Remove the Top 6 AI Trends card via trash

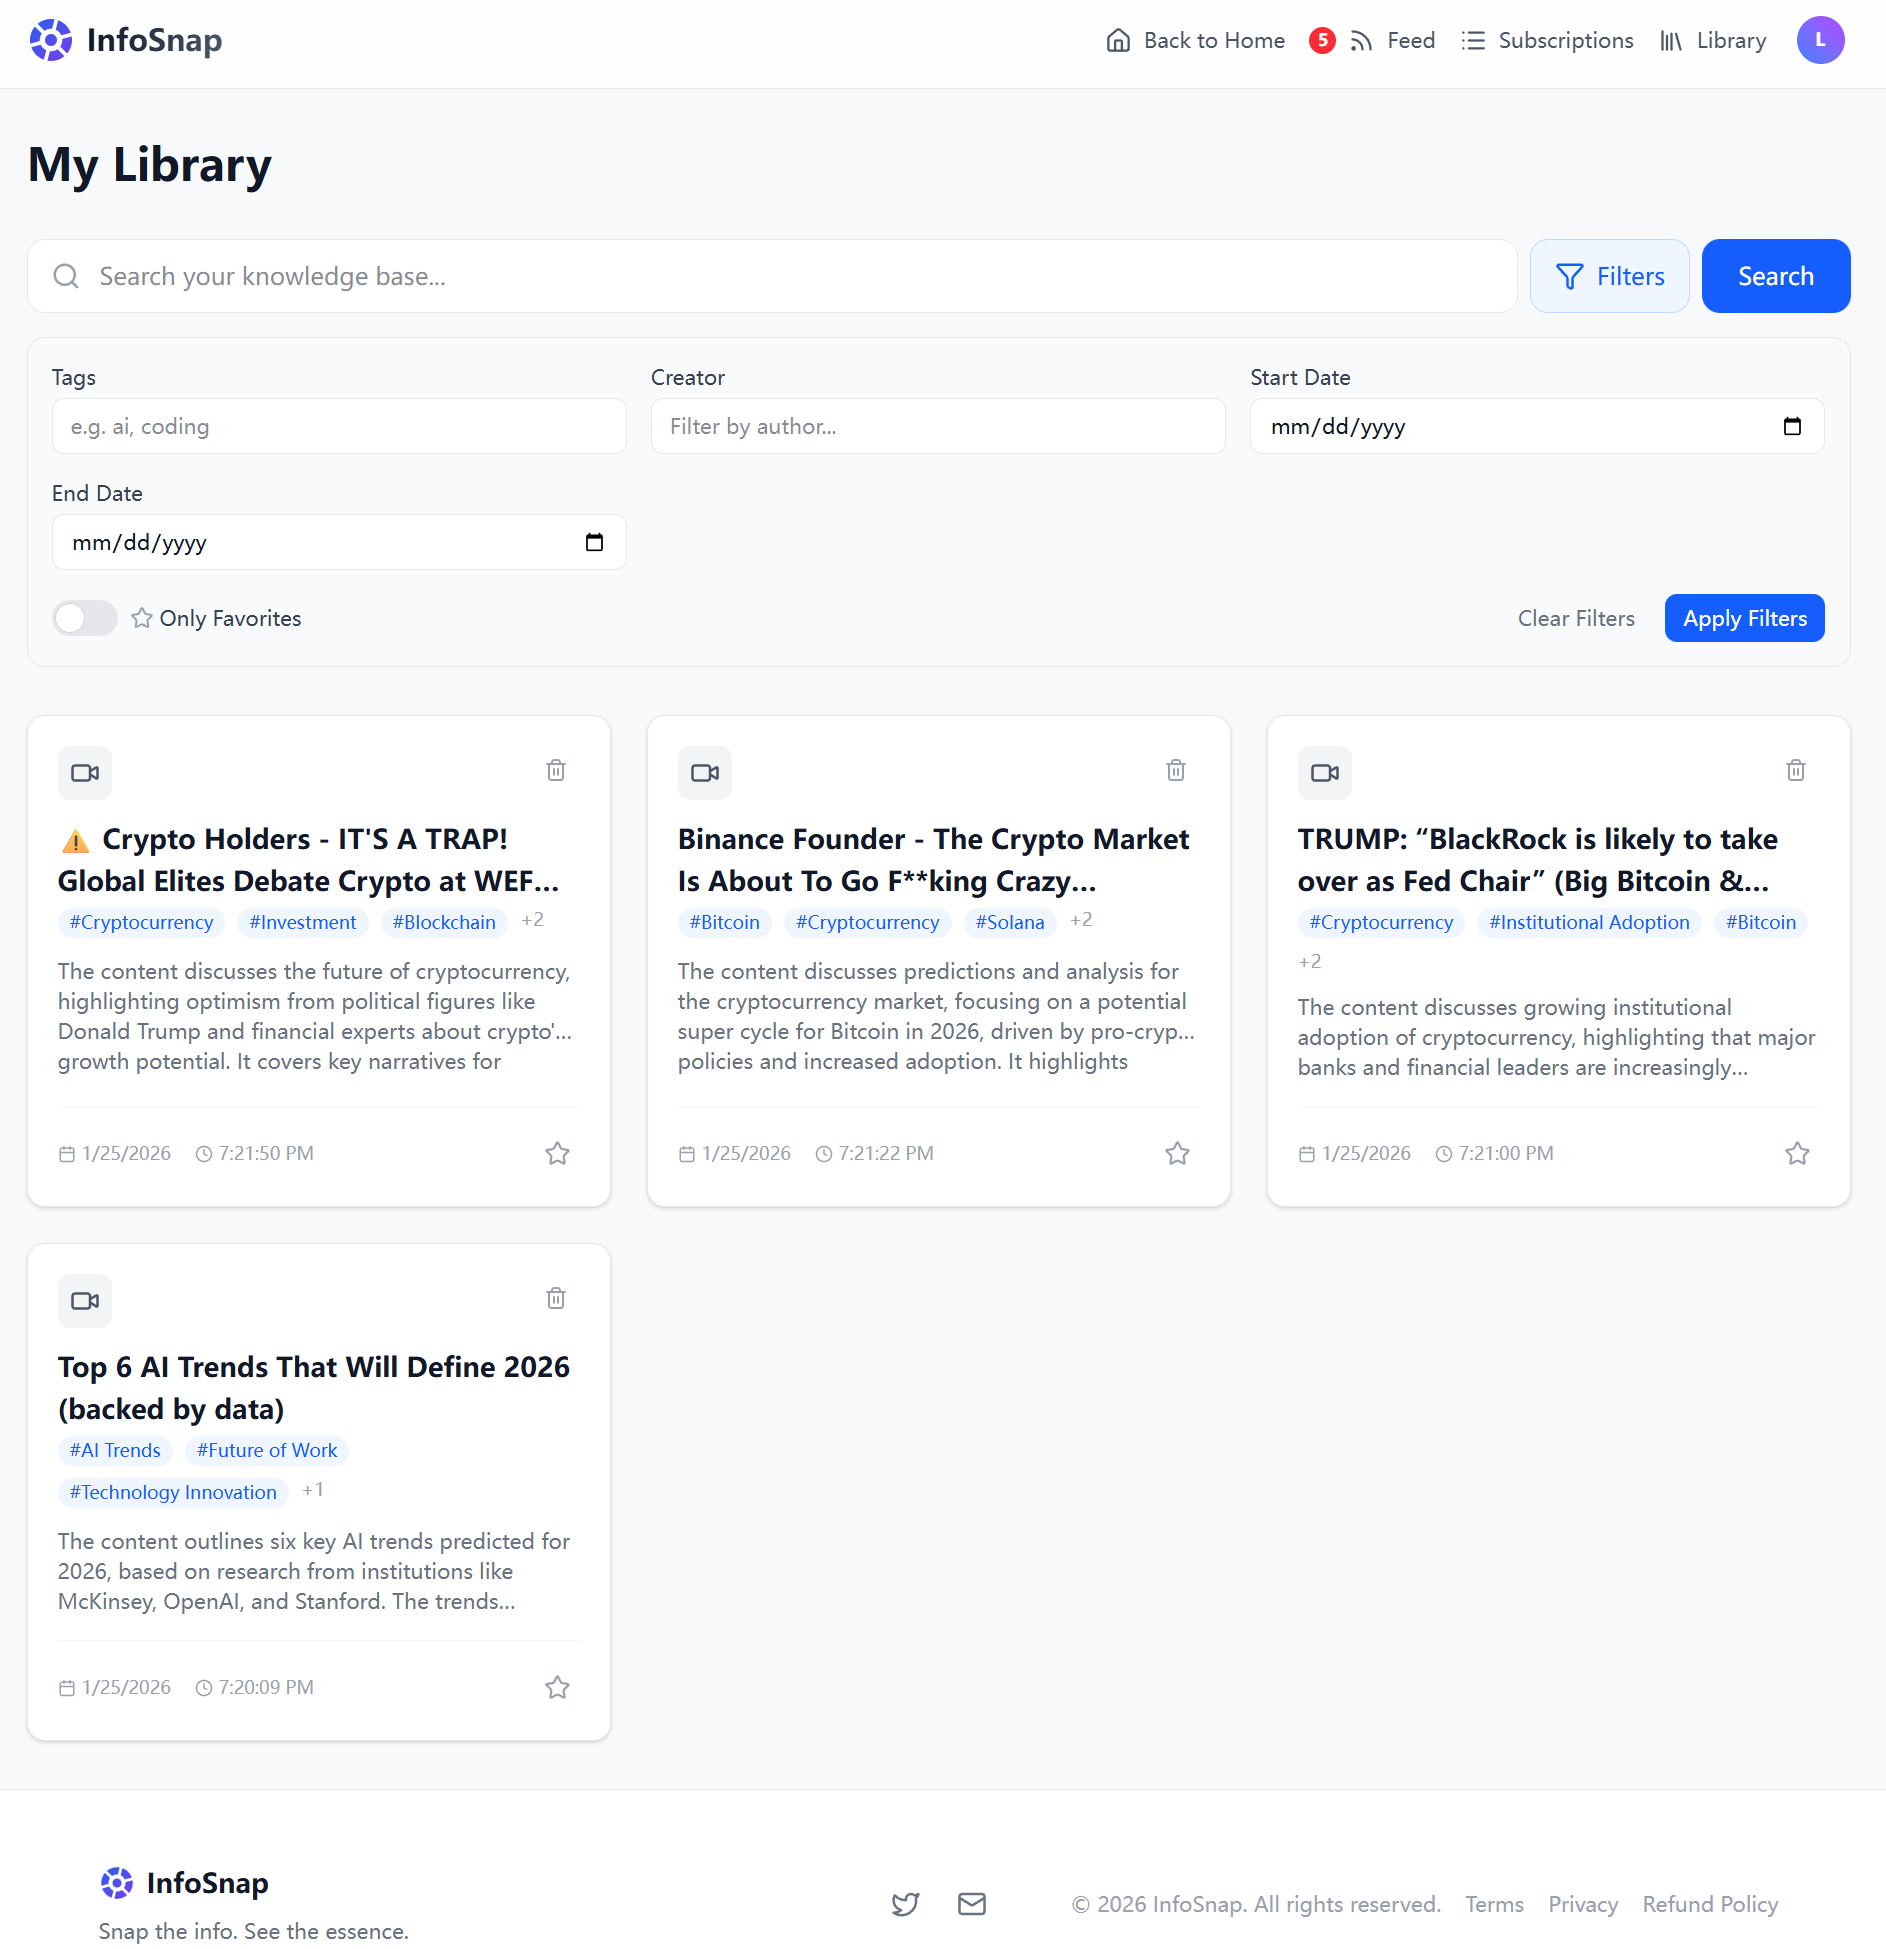pyautogui.click(x=556, y=1298)
